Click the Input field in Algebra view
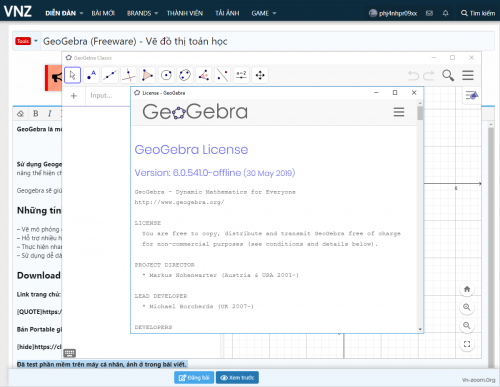The height and width of the screenshot is (387, 500). click(x=108, y=96)
